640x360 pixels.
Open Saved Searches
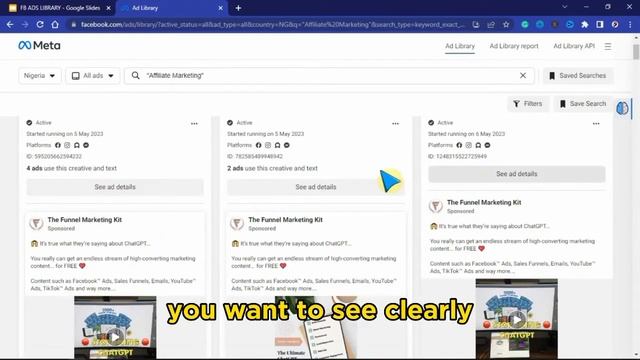click(x=578, y=76)
